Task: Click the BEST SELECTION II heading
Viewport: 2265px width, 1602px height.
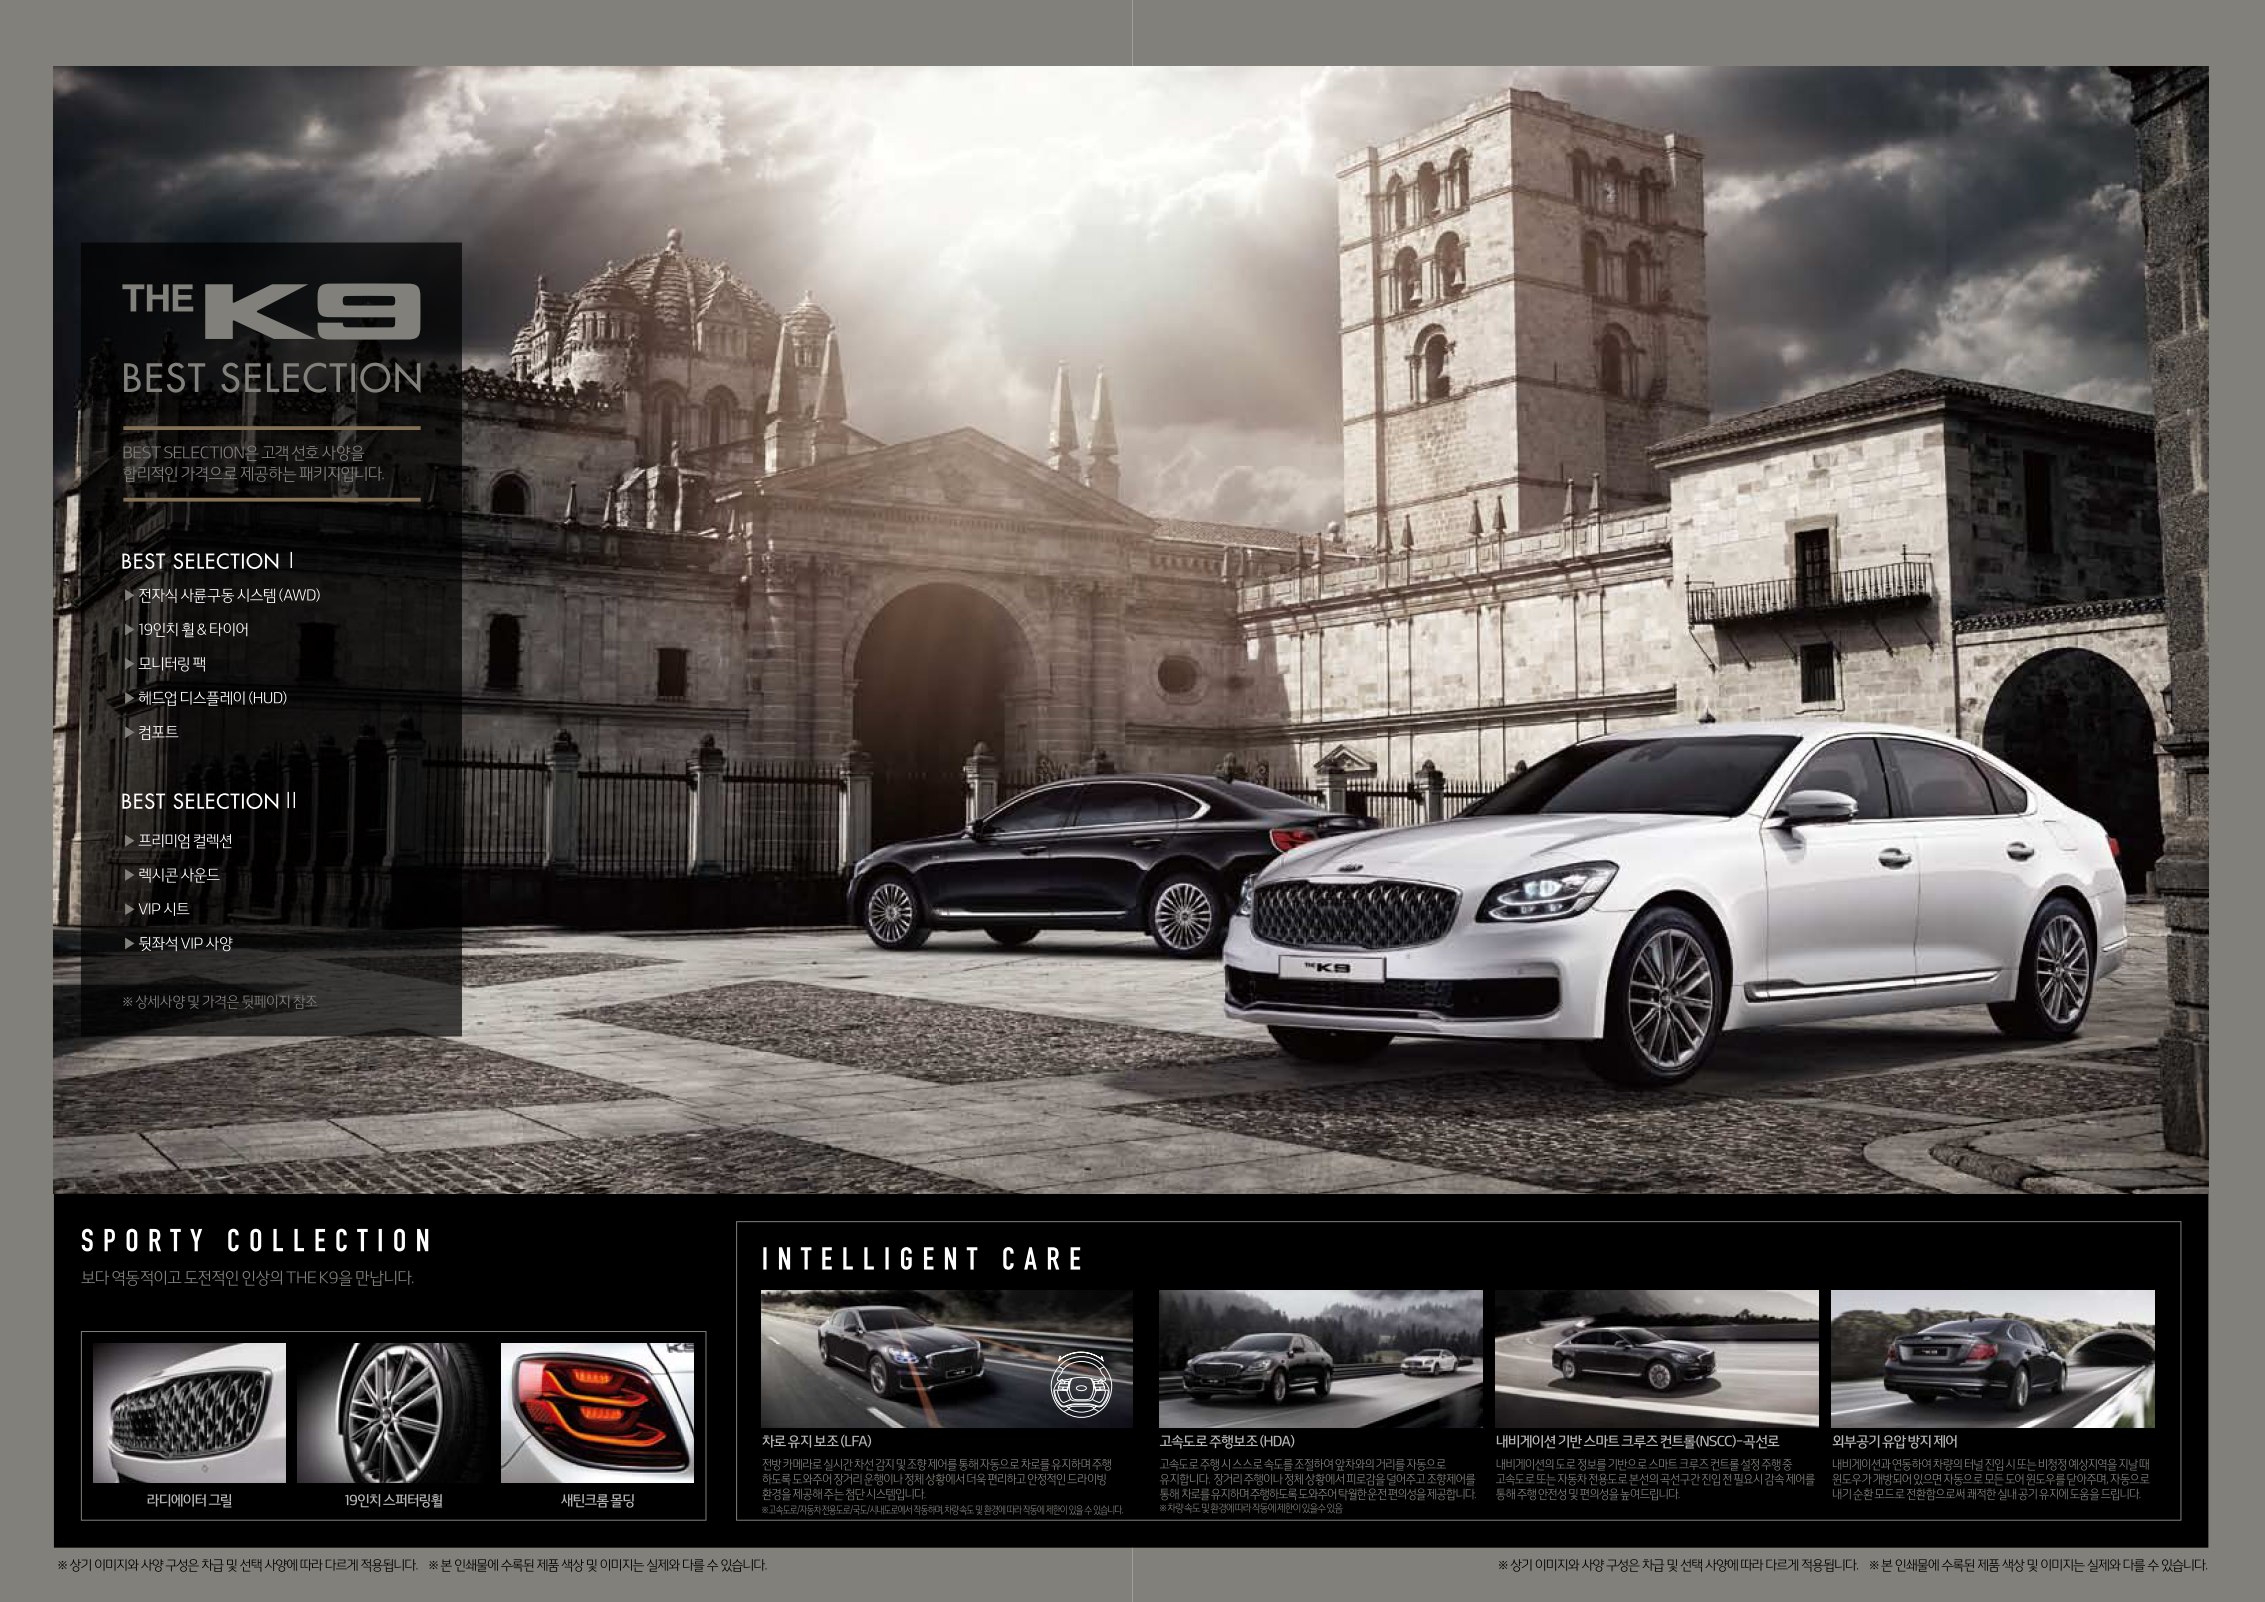Action: 208,801
